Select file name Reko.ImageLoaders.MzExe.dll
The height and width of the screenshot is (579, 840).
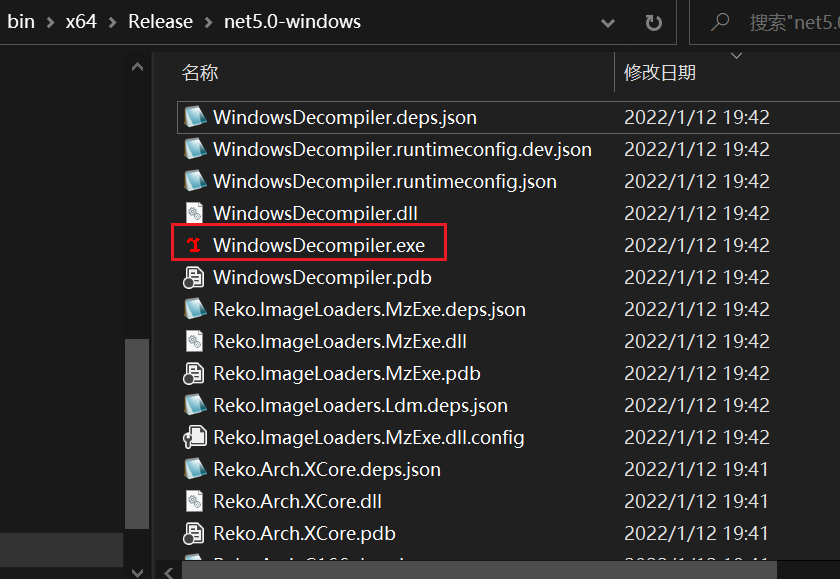point(340,341)
